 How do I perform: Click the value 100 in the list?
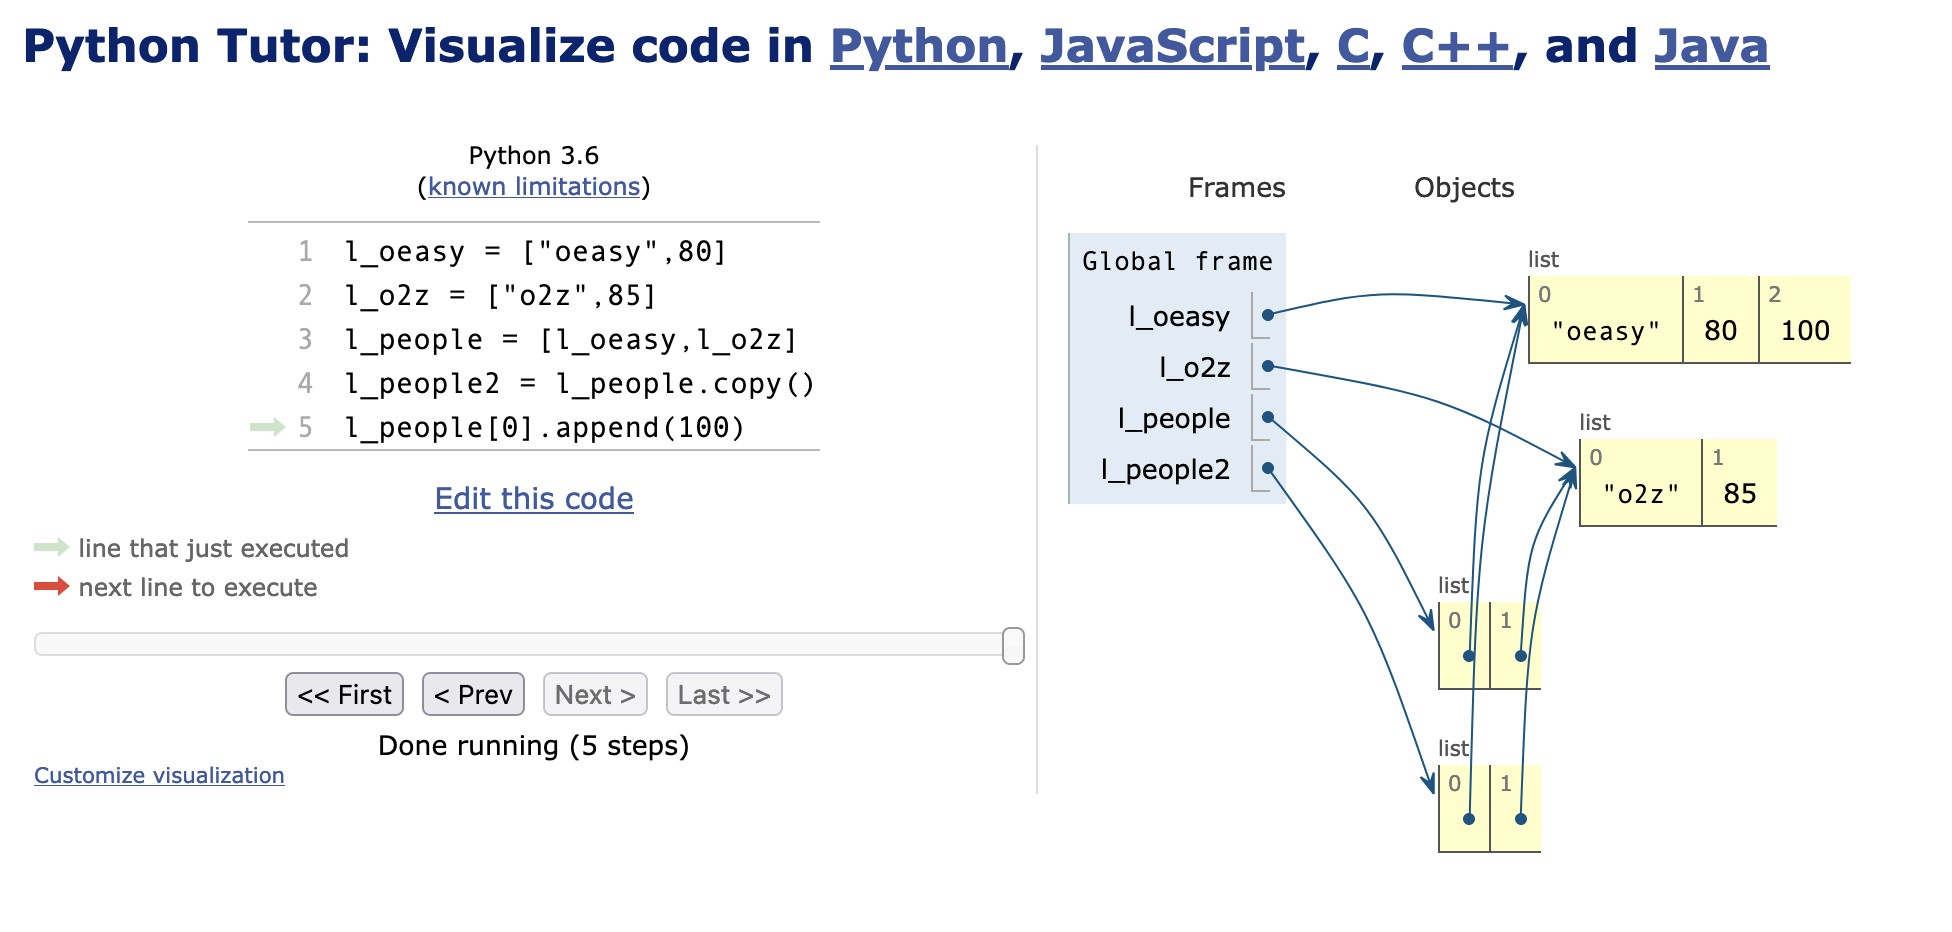1805,330
